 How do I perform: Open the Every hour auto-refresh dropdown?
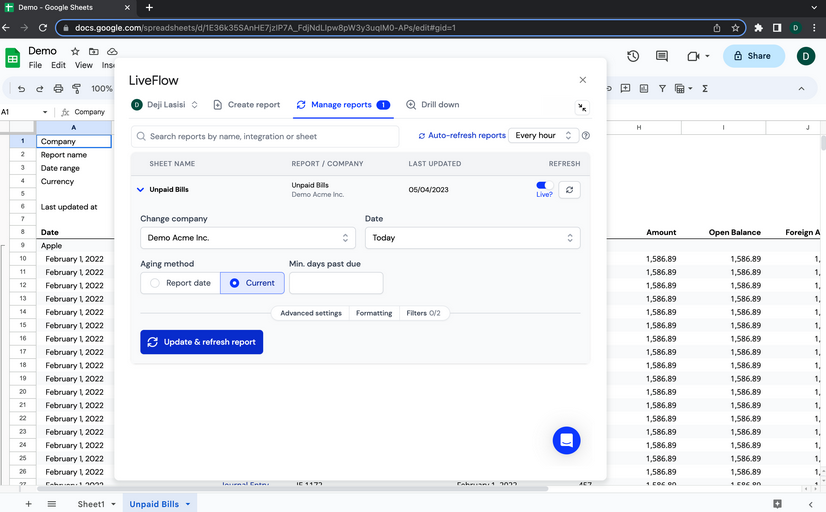point(543,135)
